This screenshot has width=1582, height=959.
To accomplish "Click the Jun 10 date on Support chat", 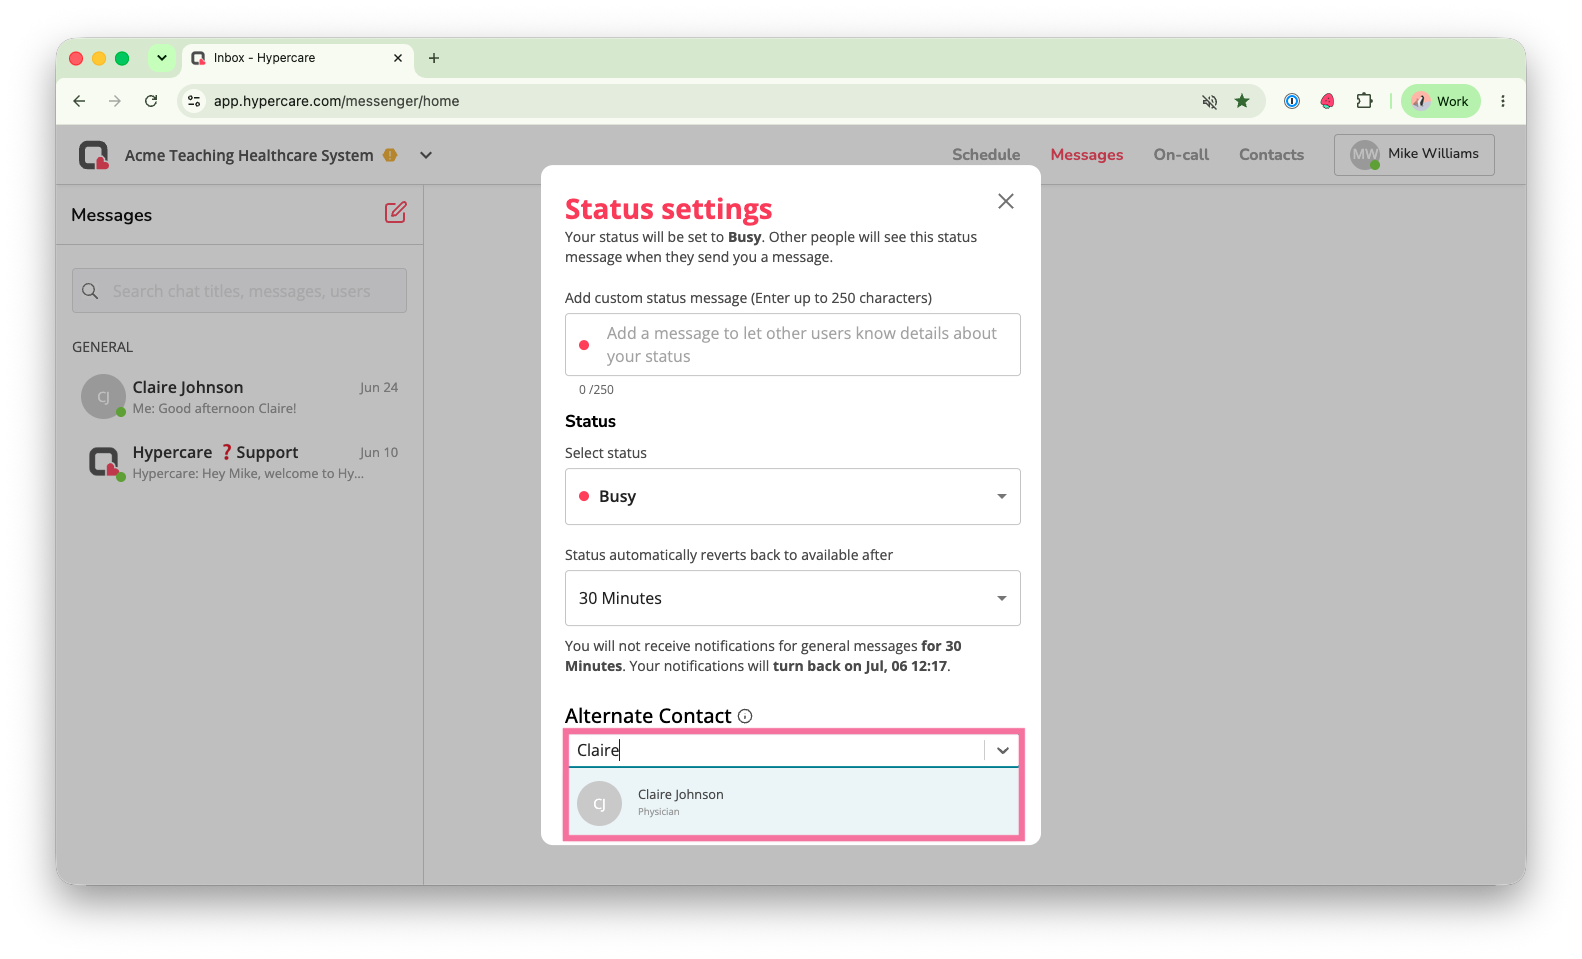I will [379, 453].
